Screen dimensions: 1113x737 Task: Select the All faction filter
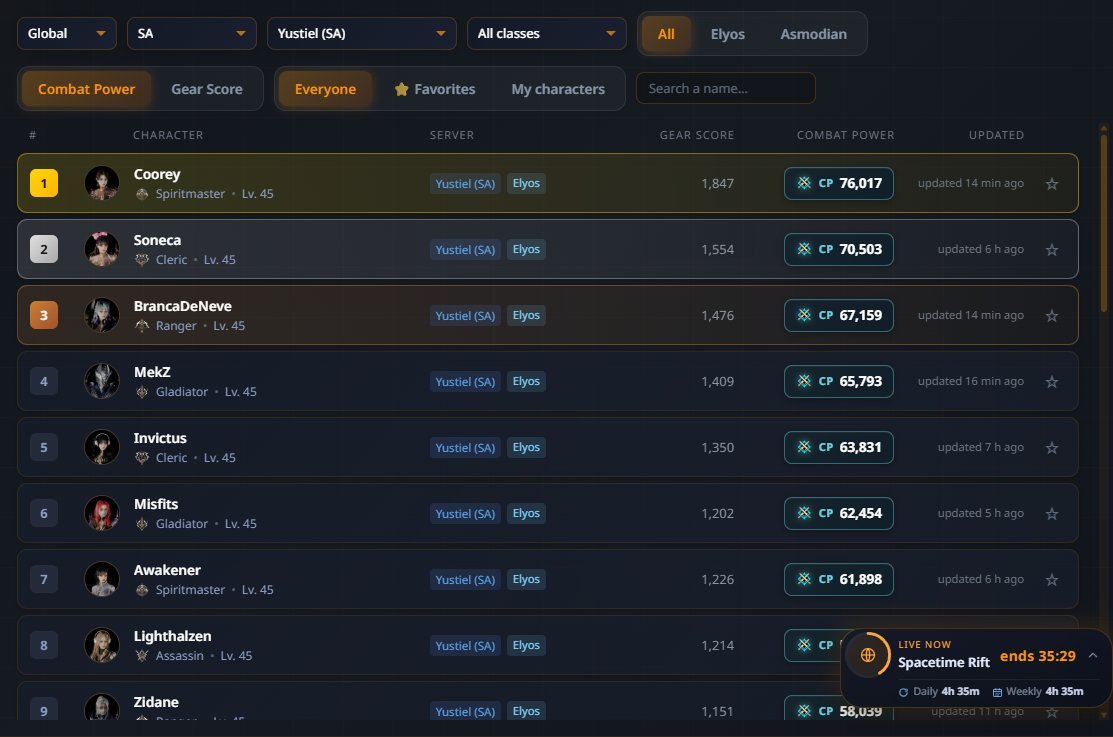[666, 34]
